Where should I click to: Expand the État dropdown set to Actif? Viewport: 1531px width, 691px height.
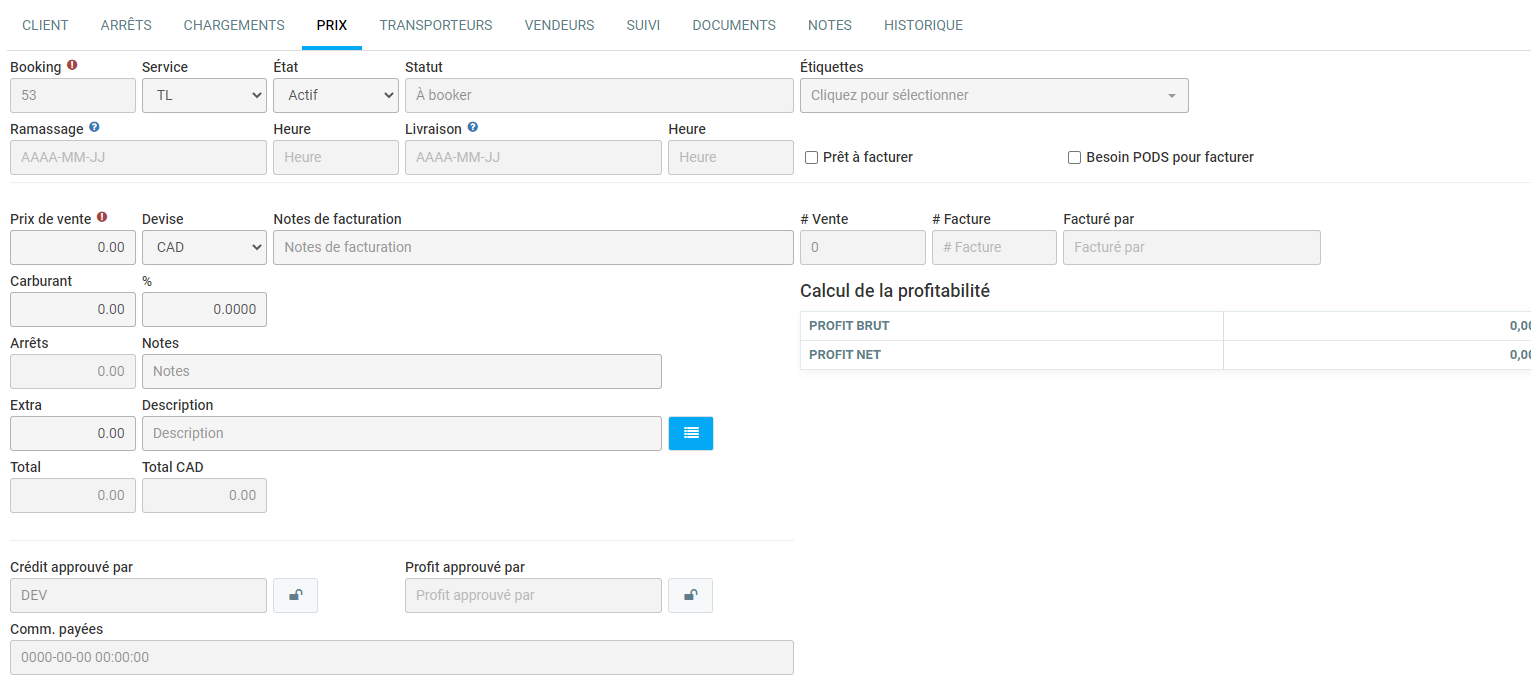click(335, 95)
